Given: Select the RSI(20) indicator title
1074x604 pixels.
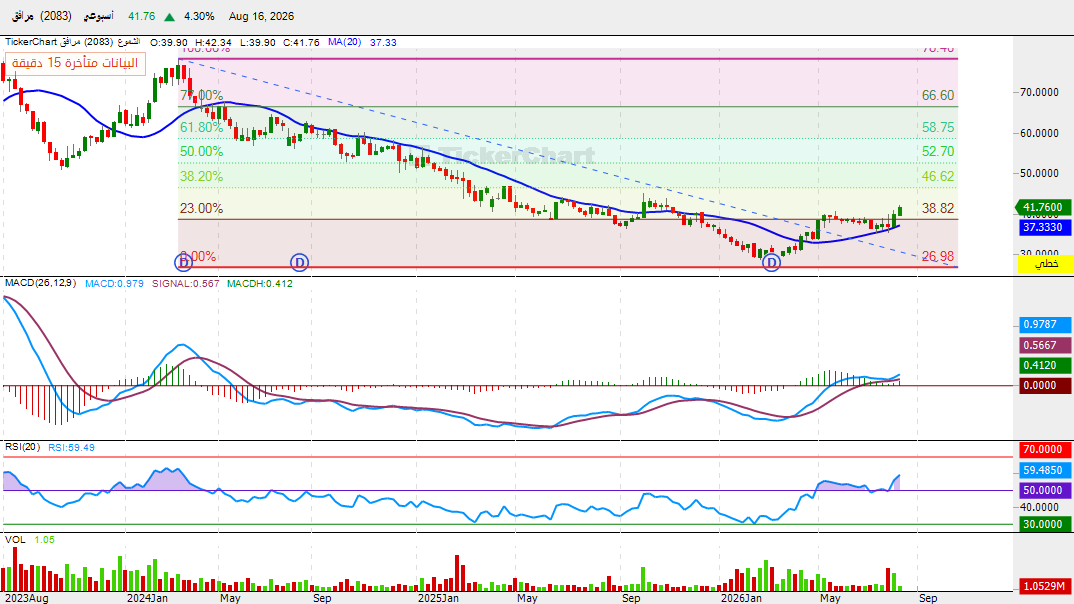Looking at the screenshot, I should [x=23, y=447].
